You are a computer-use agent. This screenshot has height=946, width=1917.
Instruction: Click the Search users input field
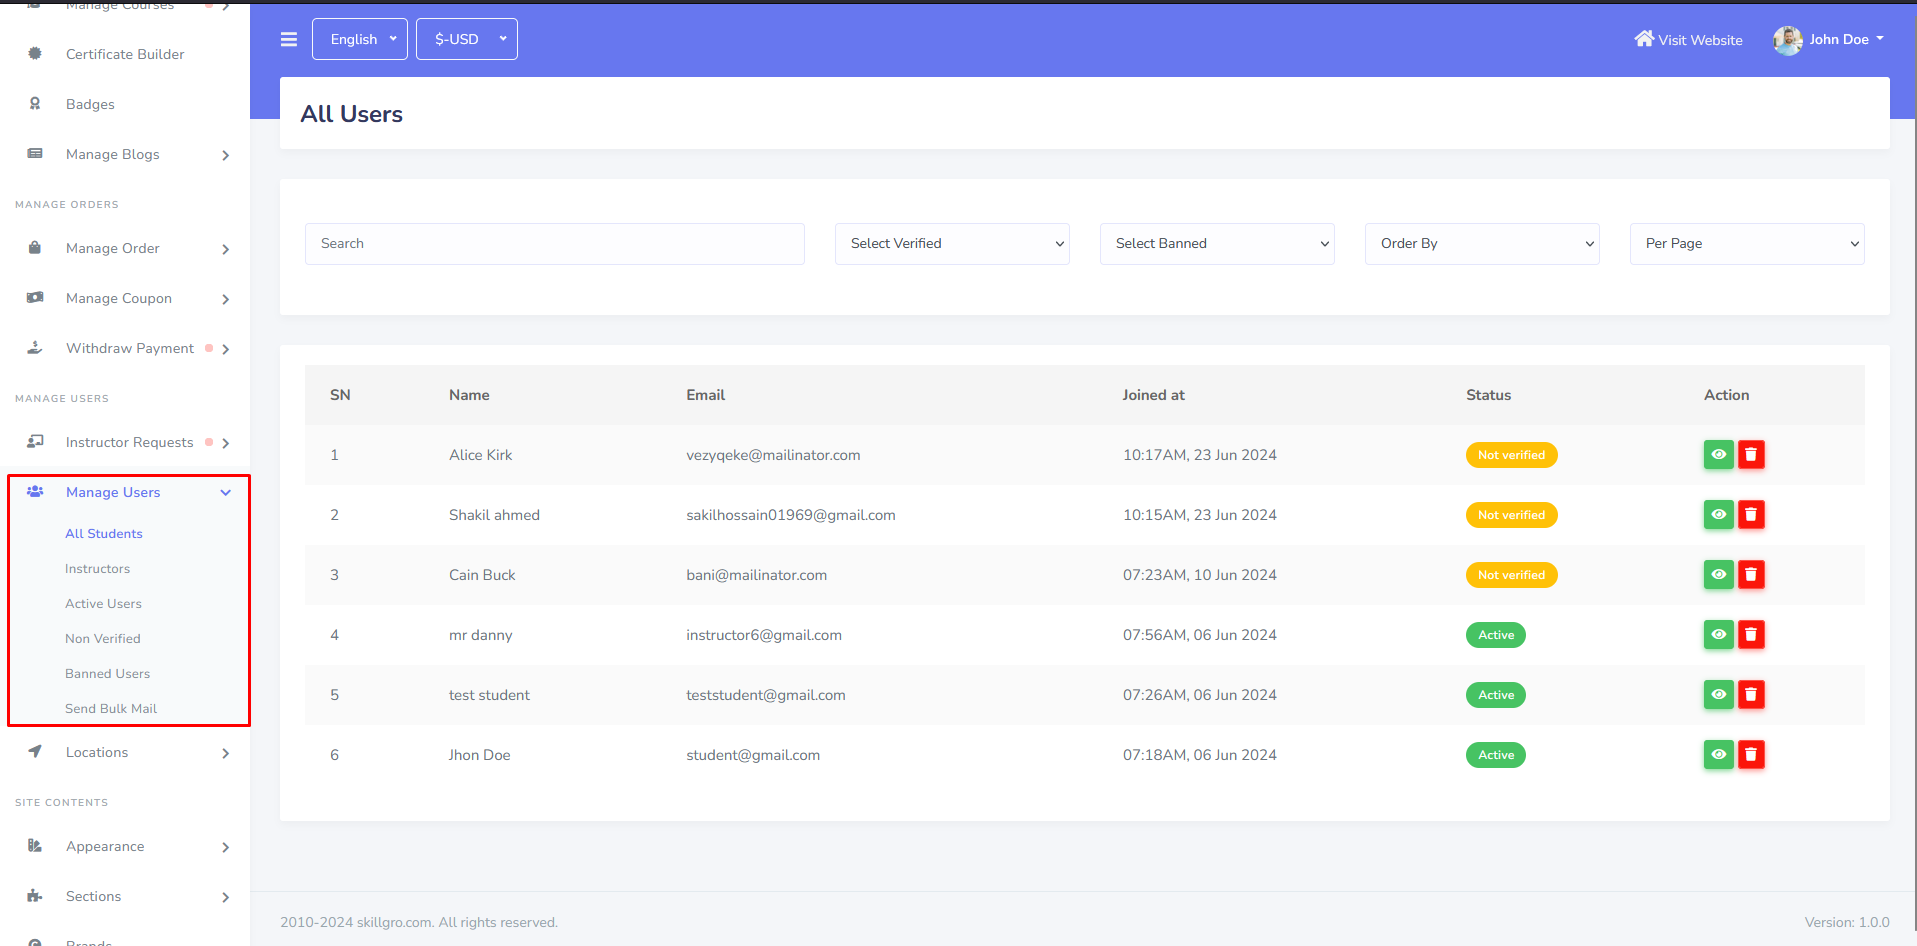(555, 244)
